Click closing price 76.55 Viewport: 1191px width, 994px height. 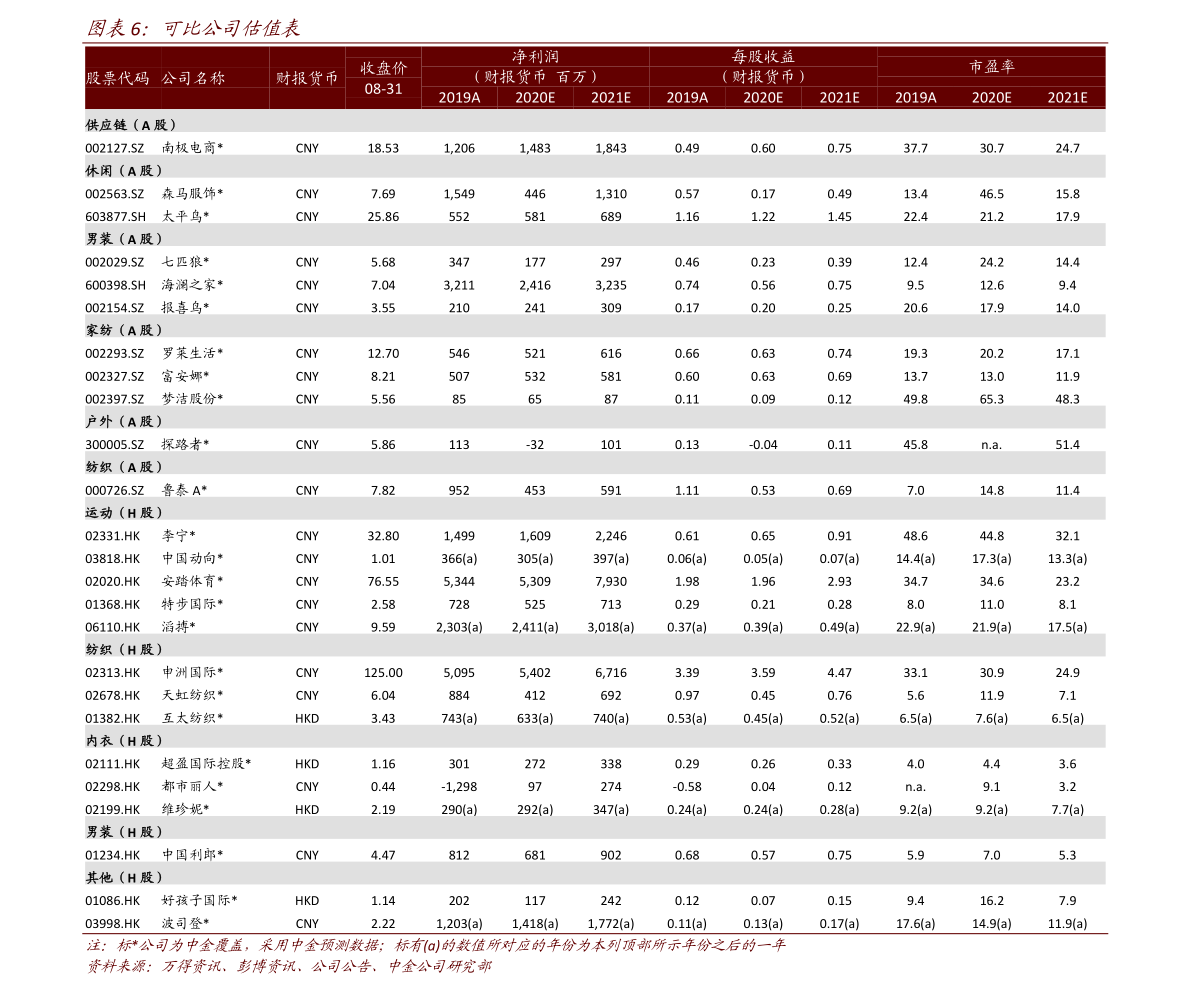(x=383, y=582)
